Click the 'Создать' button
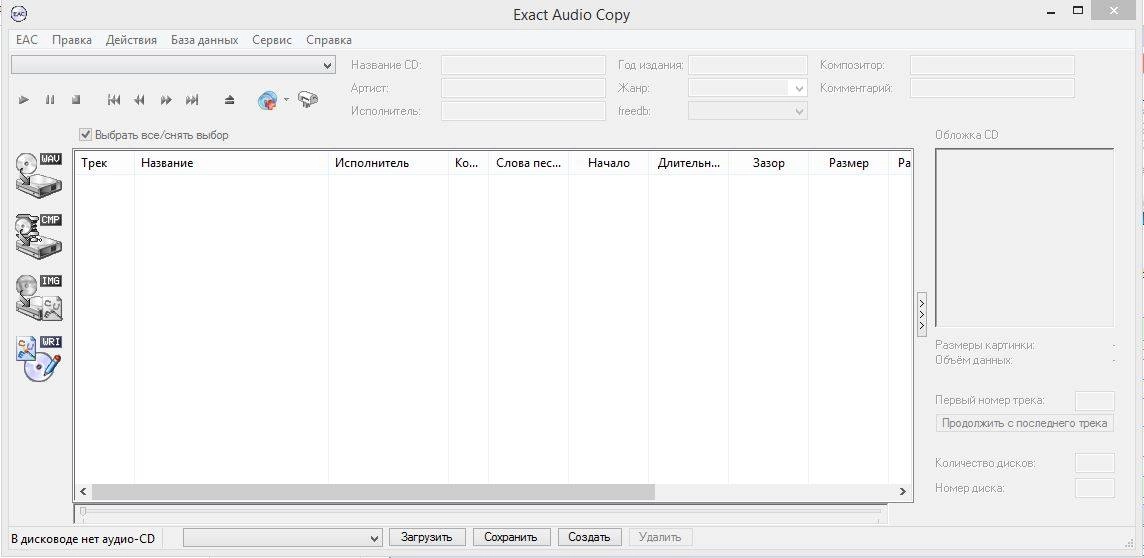This screenshot has height=558, width=1144. point(589,538)
